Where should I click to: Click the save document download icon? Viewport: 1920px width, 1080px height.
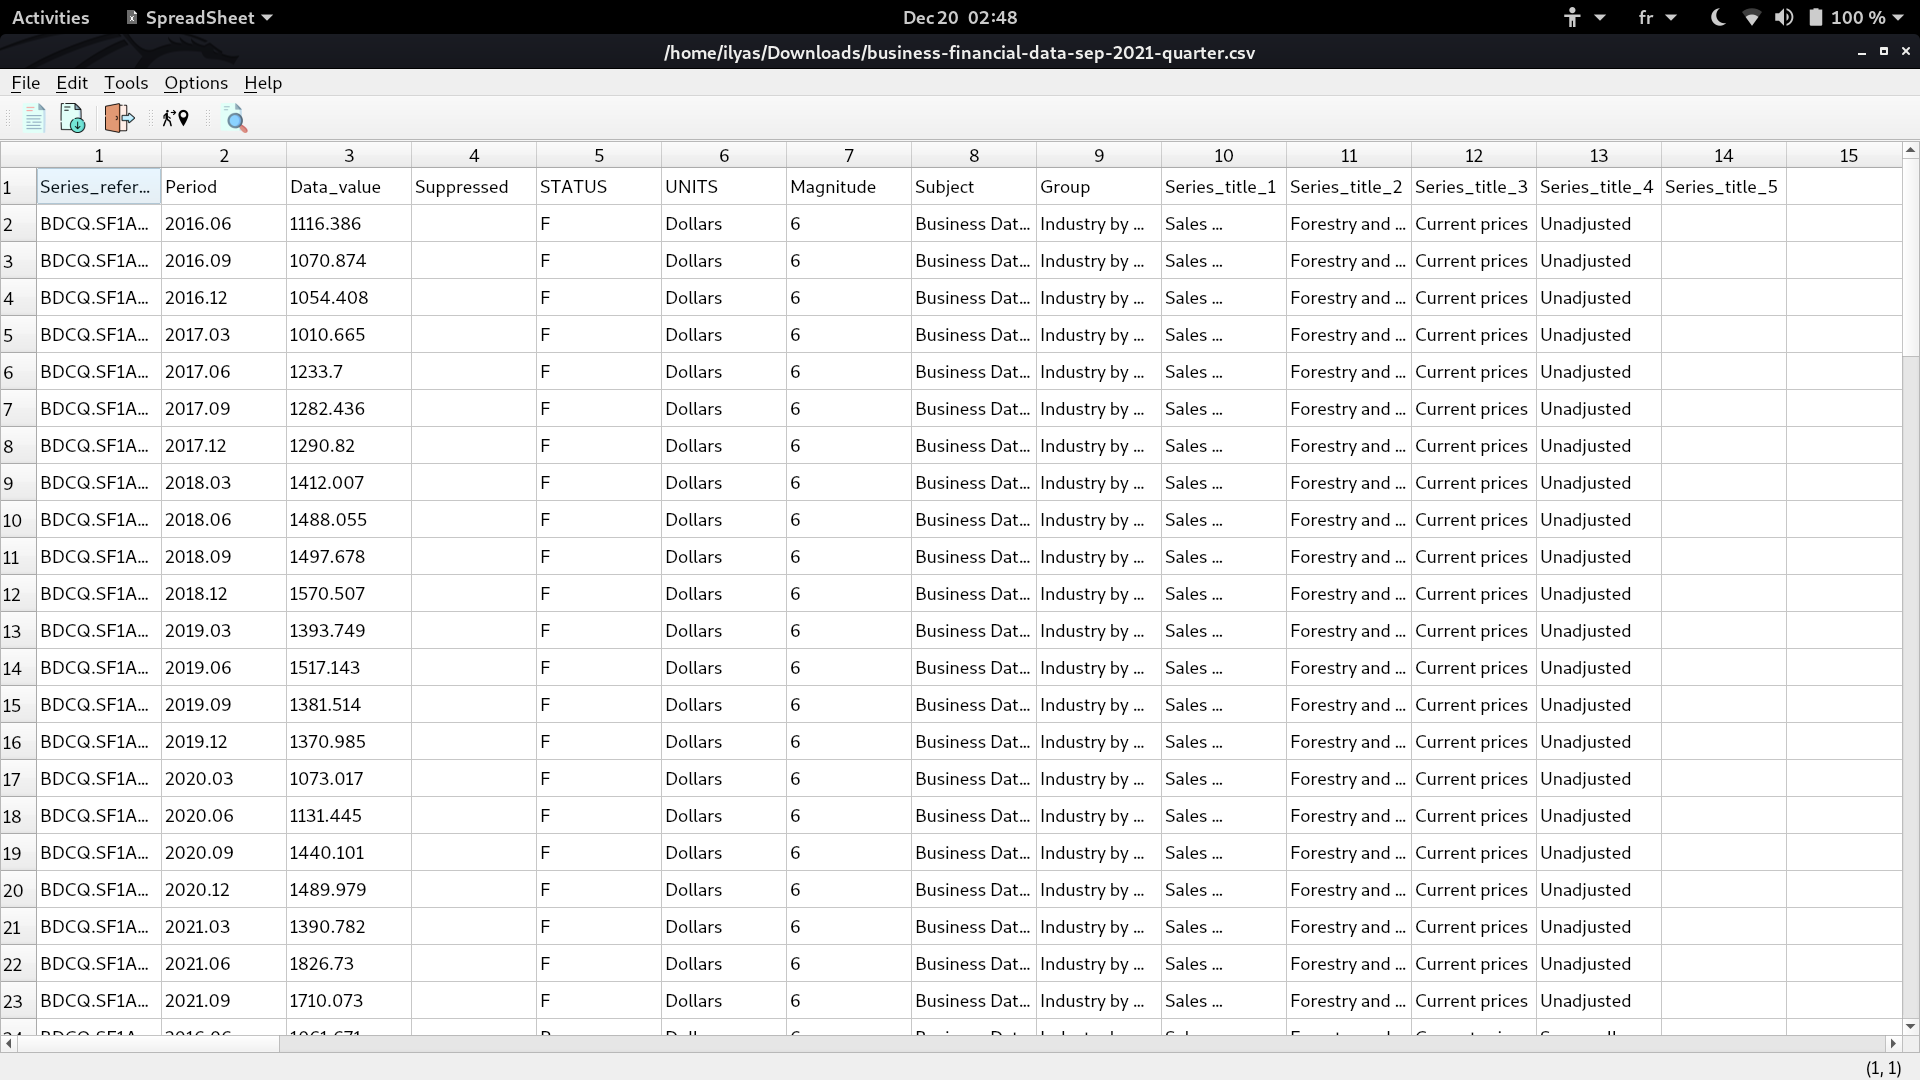click(72, 119)
